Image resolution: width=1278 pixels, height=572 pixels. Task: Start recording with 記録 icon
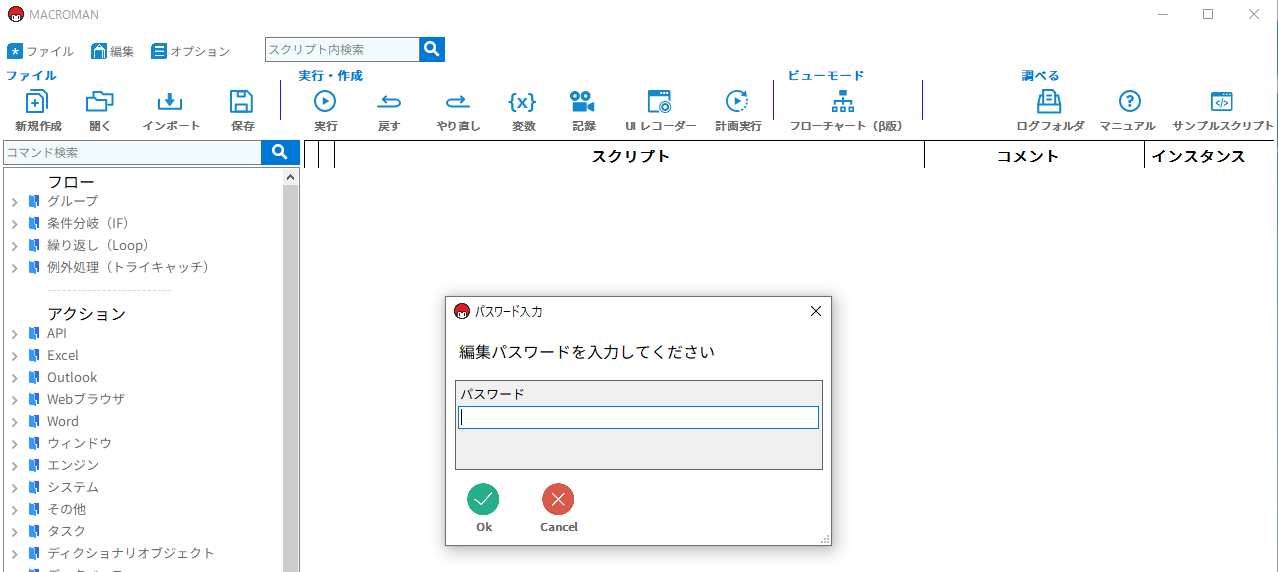tap(582, 101)
